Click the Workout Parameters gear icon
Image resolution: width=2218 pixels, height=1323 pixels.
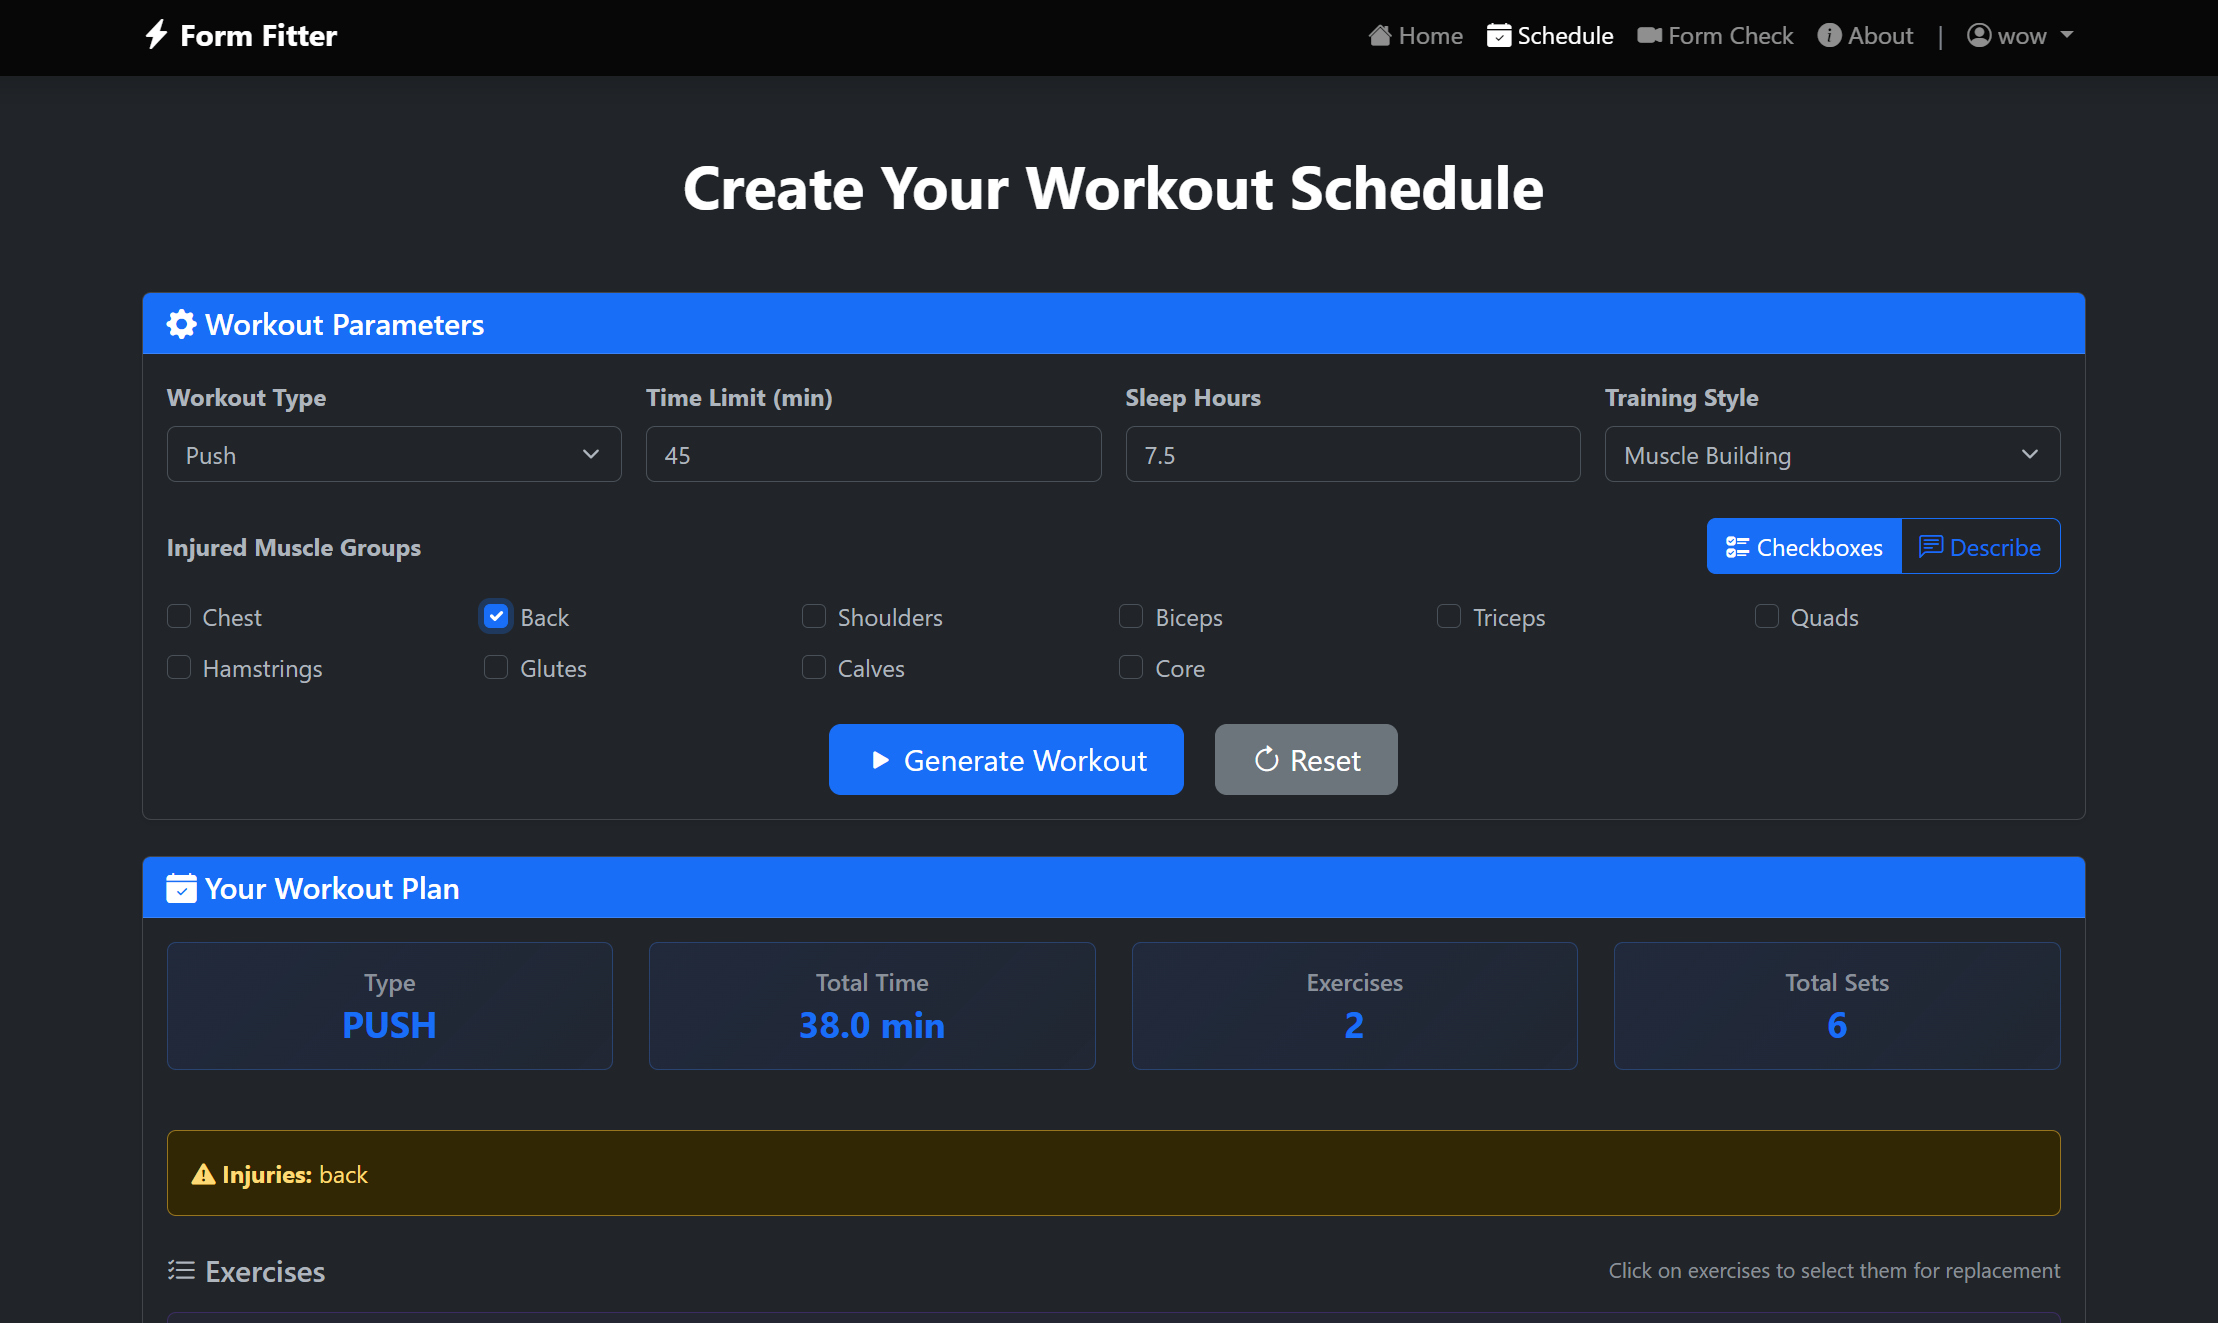tap(181, 324)
